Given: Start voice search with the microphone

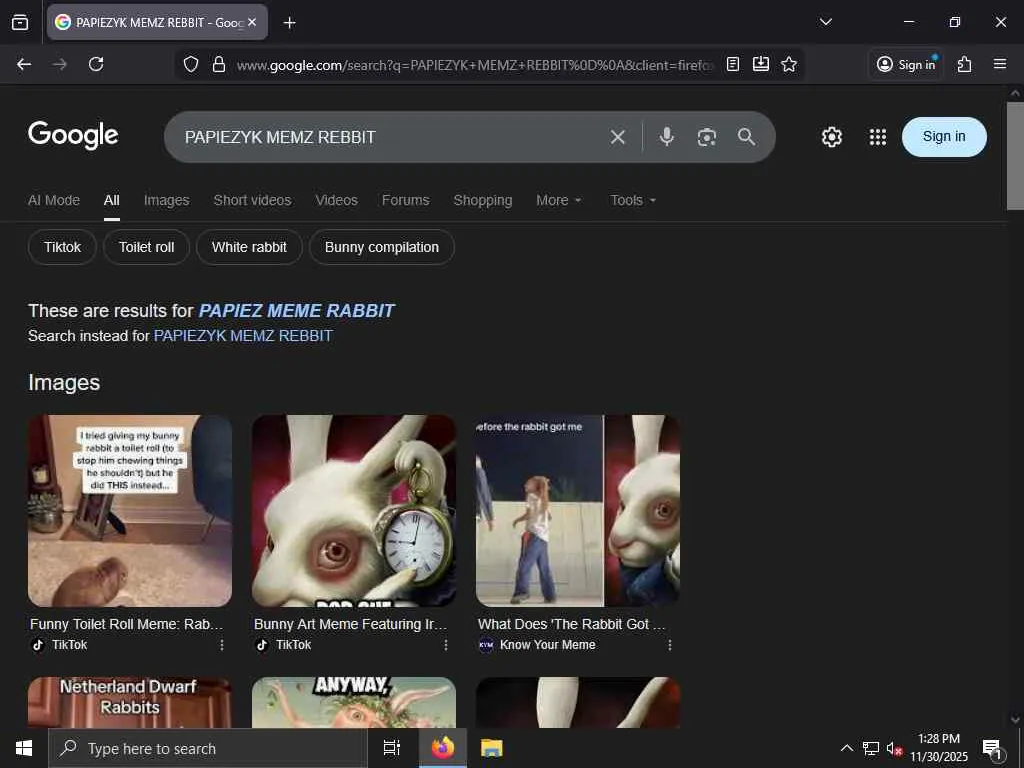Looking at the screenshot, I should 666,136.
